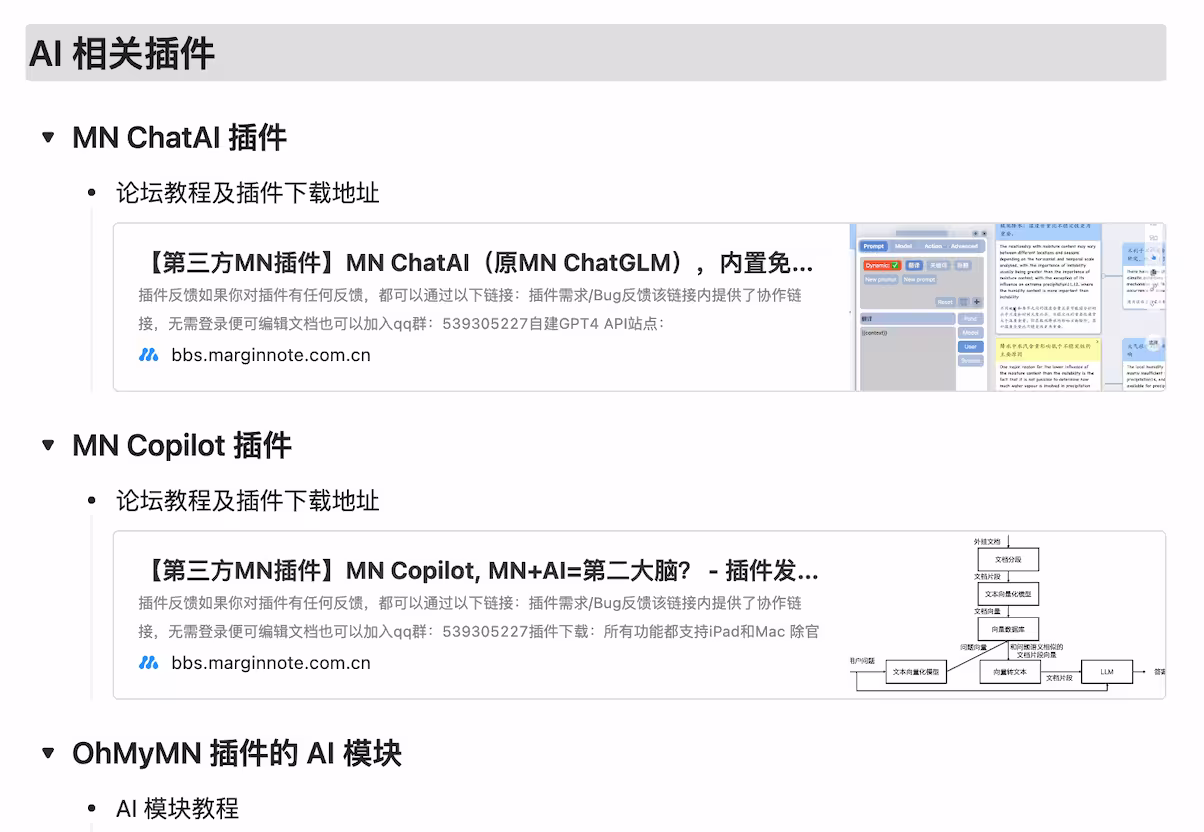The width and height of the screenshot is (1204, 832).
Task: Click the MN Copilot 插件 heading text
Action: click(181, 445)
